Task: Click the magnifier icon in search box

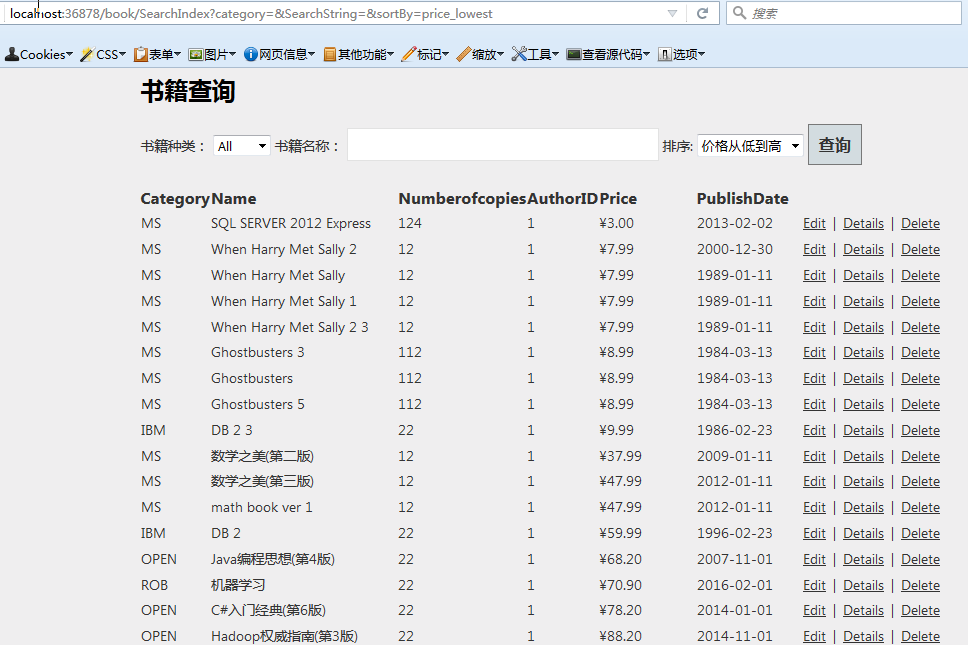Action: pos(739,13)
